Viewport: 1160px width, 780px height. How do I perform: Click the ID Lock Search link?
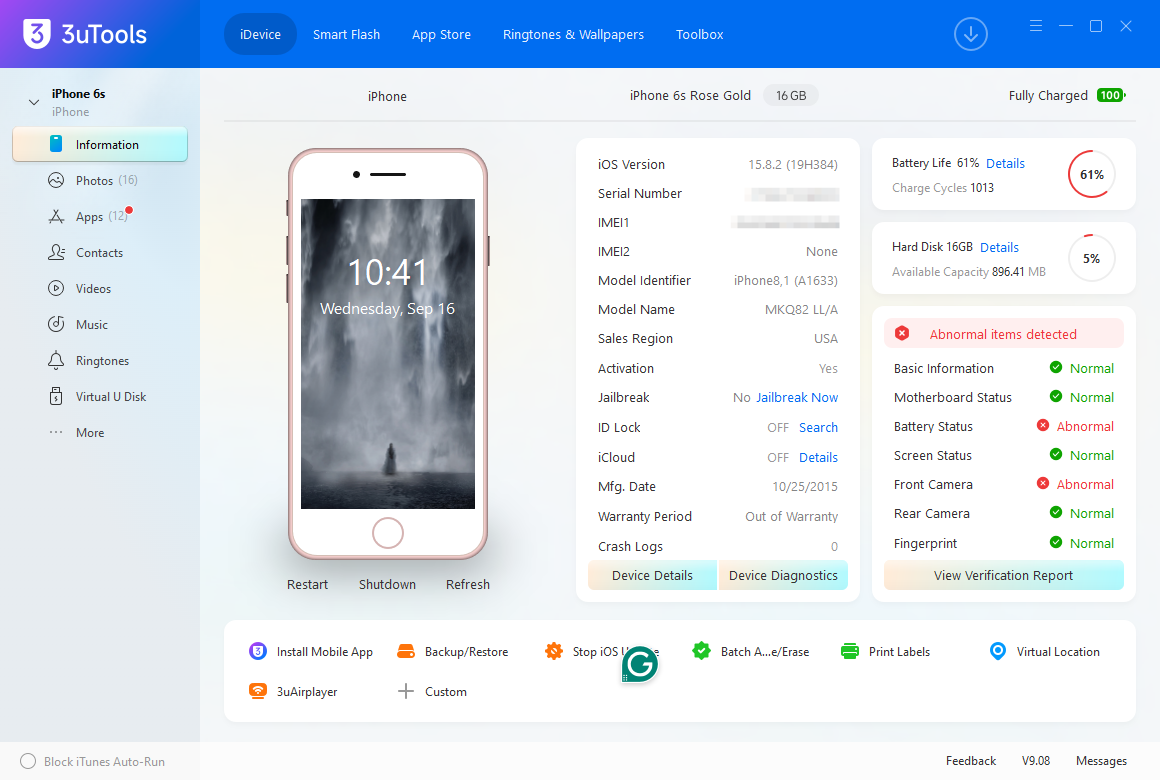(x=818, y=427)
